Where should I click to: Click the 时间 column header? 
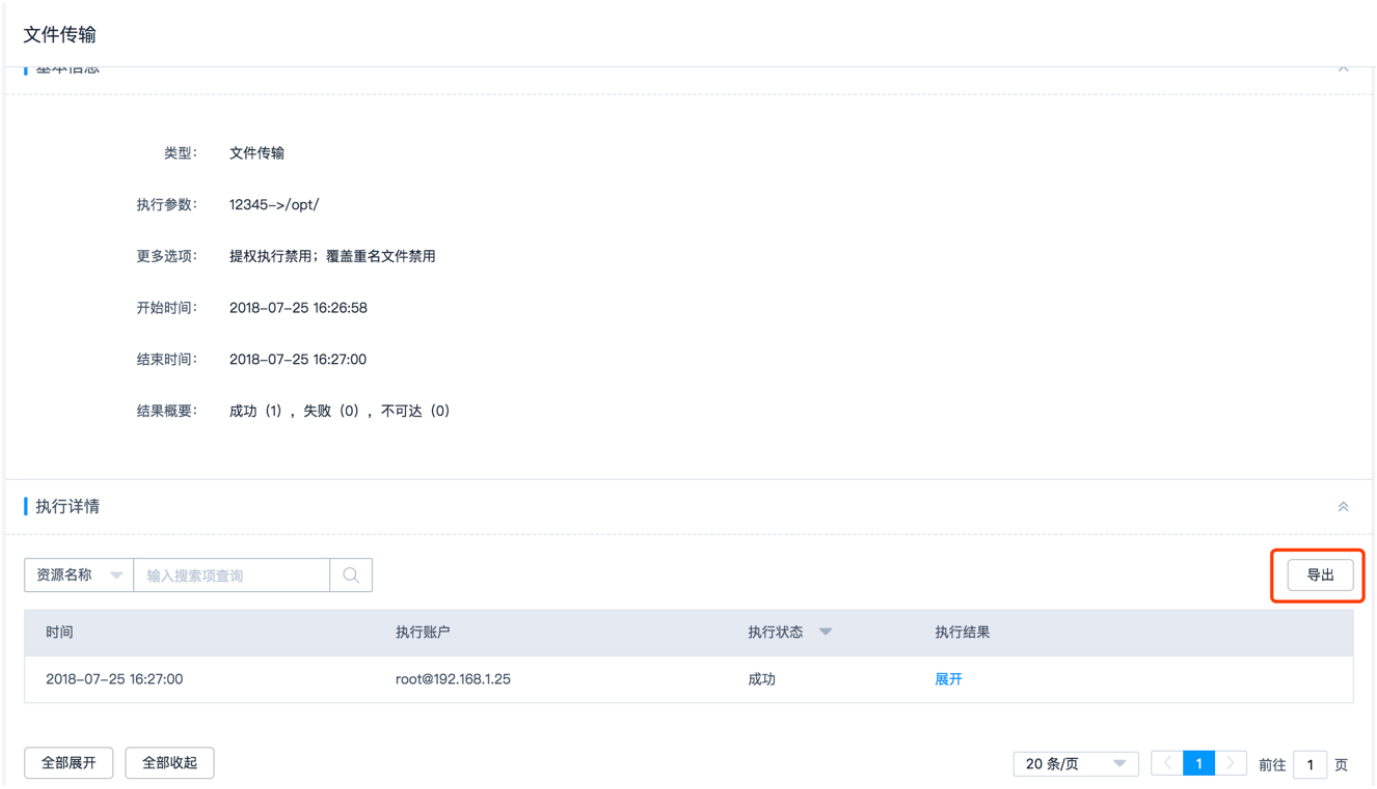tap(59, 632)
